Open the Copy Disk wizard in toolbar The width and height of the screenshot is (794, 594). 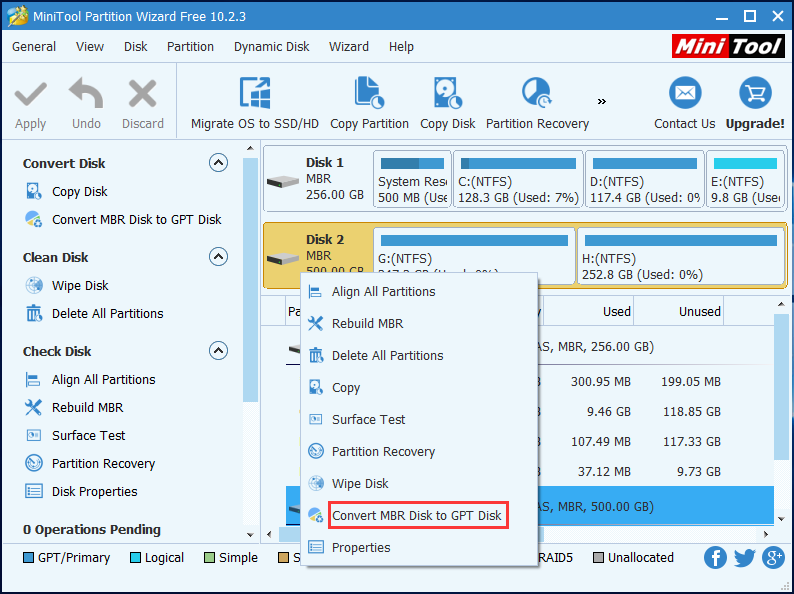(448, 104)
